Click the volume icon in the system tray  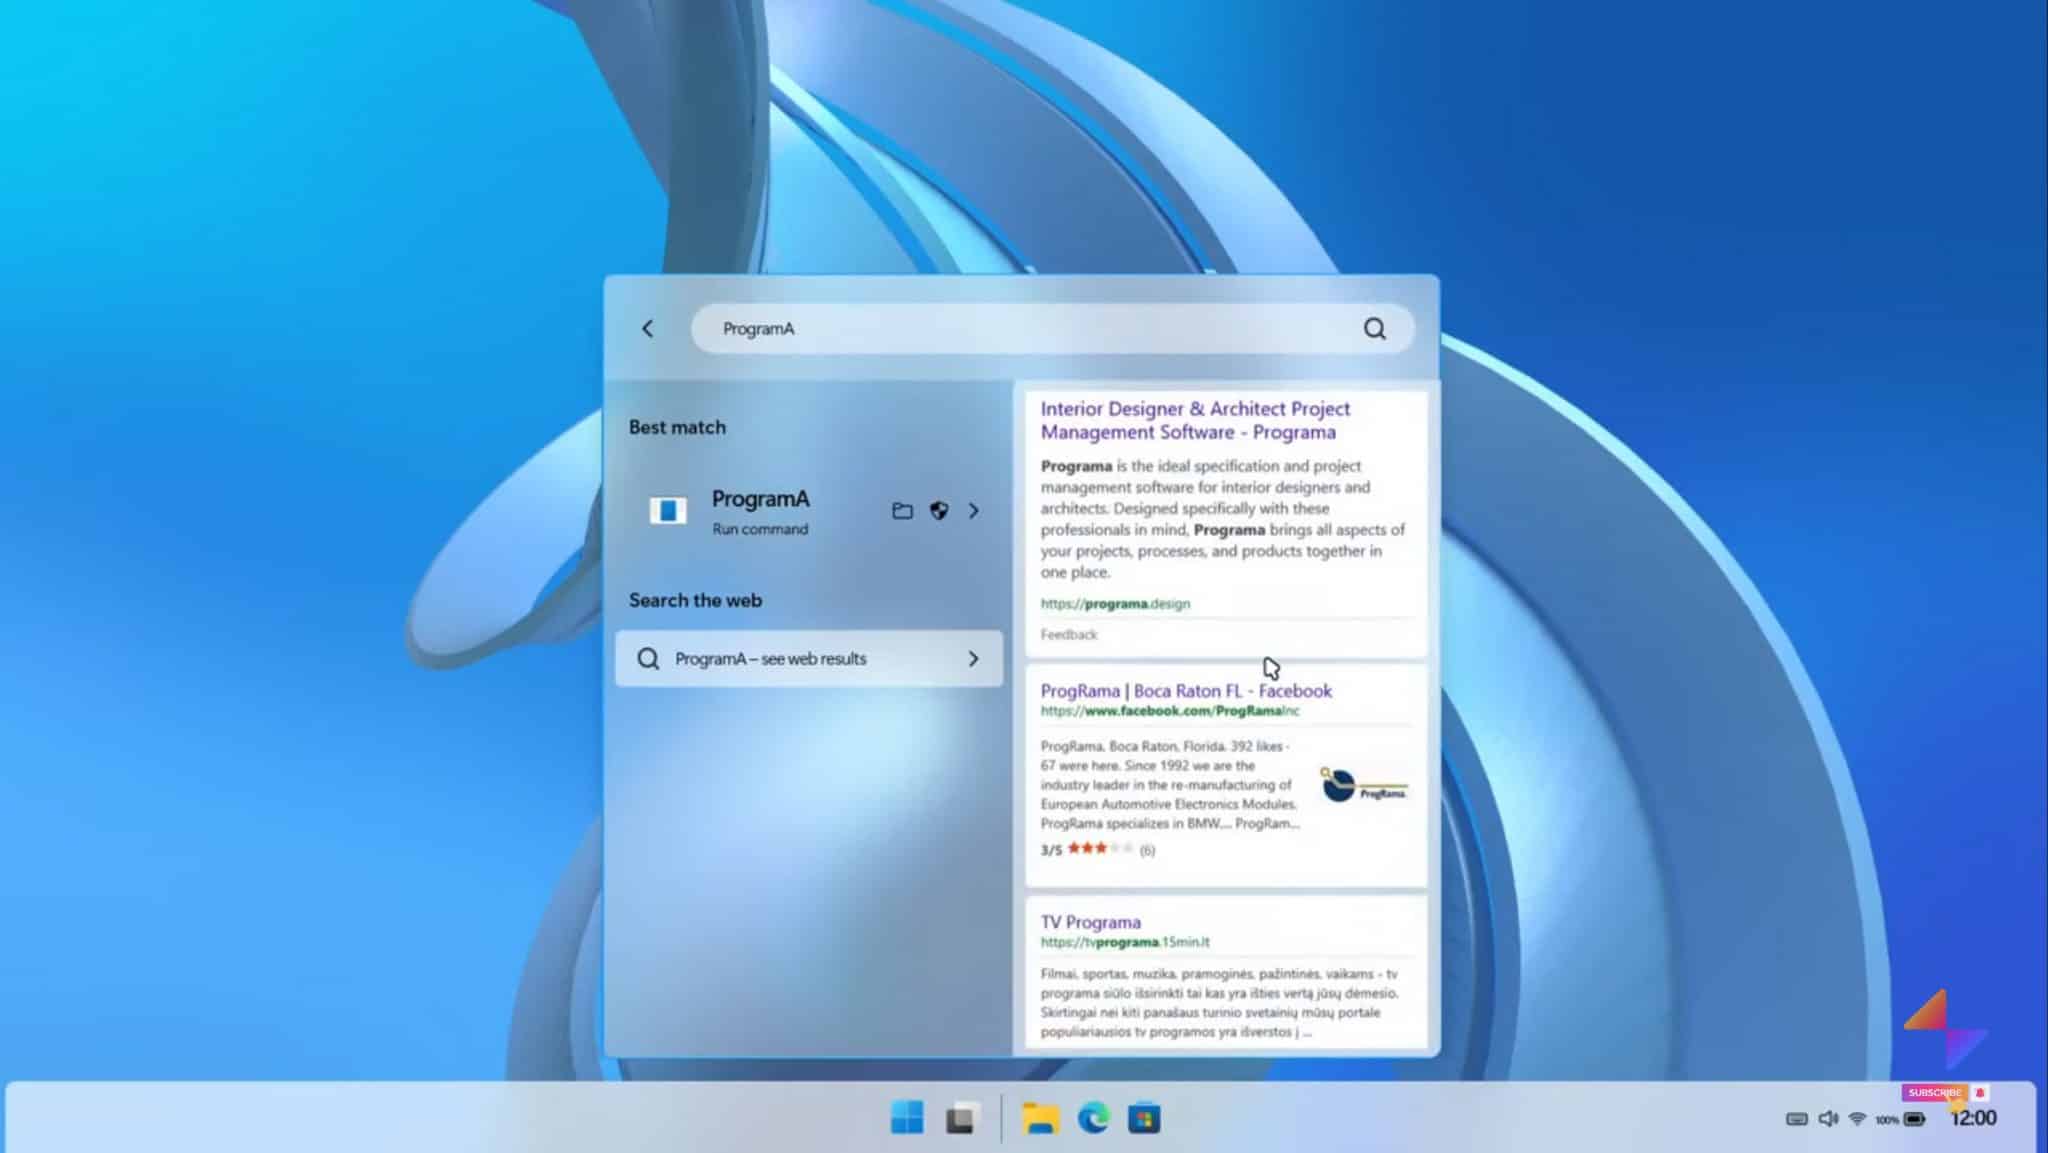pos(1831,1118)
